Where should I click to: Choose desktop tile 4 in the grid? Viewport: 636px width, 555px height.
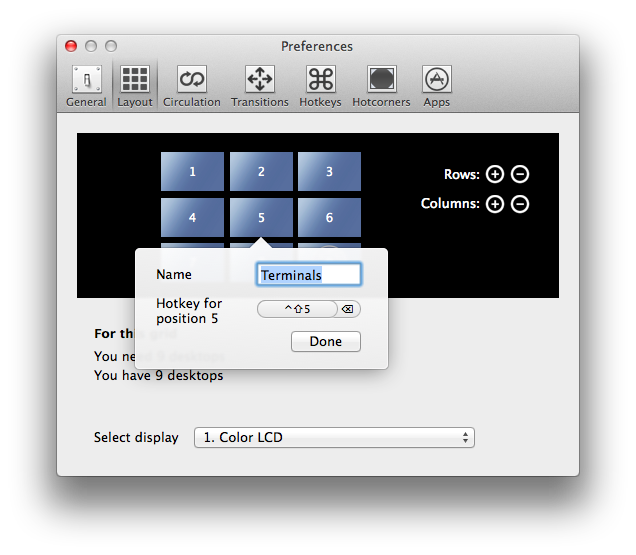(x=192, y=218)
